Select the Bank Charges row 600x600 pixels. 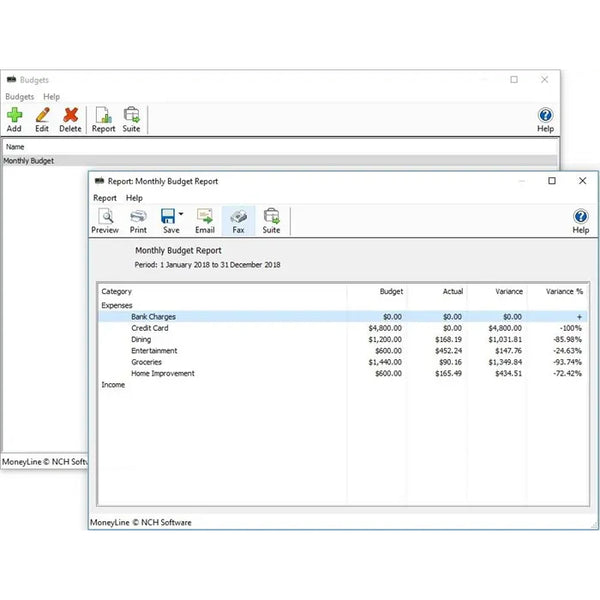(342, 317)
